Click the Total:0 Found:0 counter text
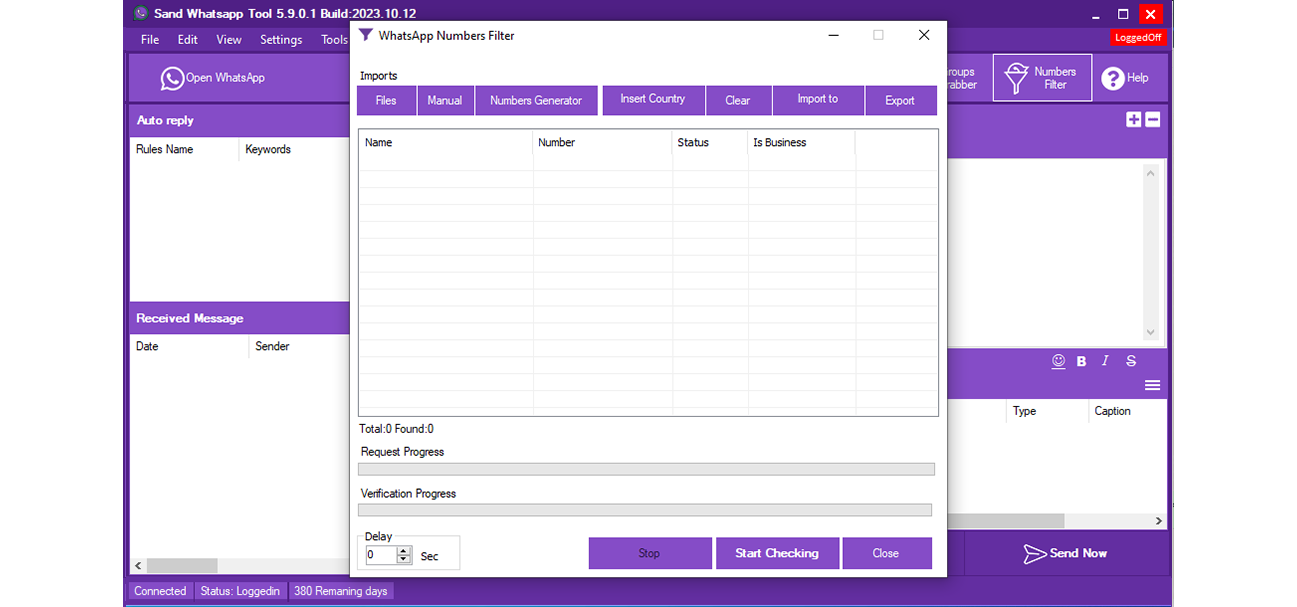Screen dimensions: 1297x607 click(x=396, y=429)
